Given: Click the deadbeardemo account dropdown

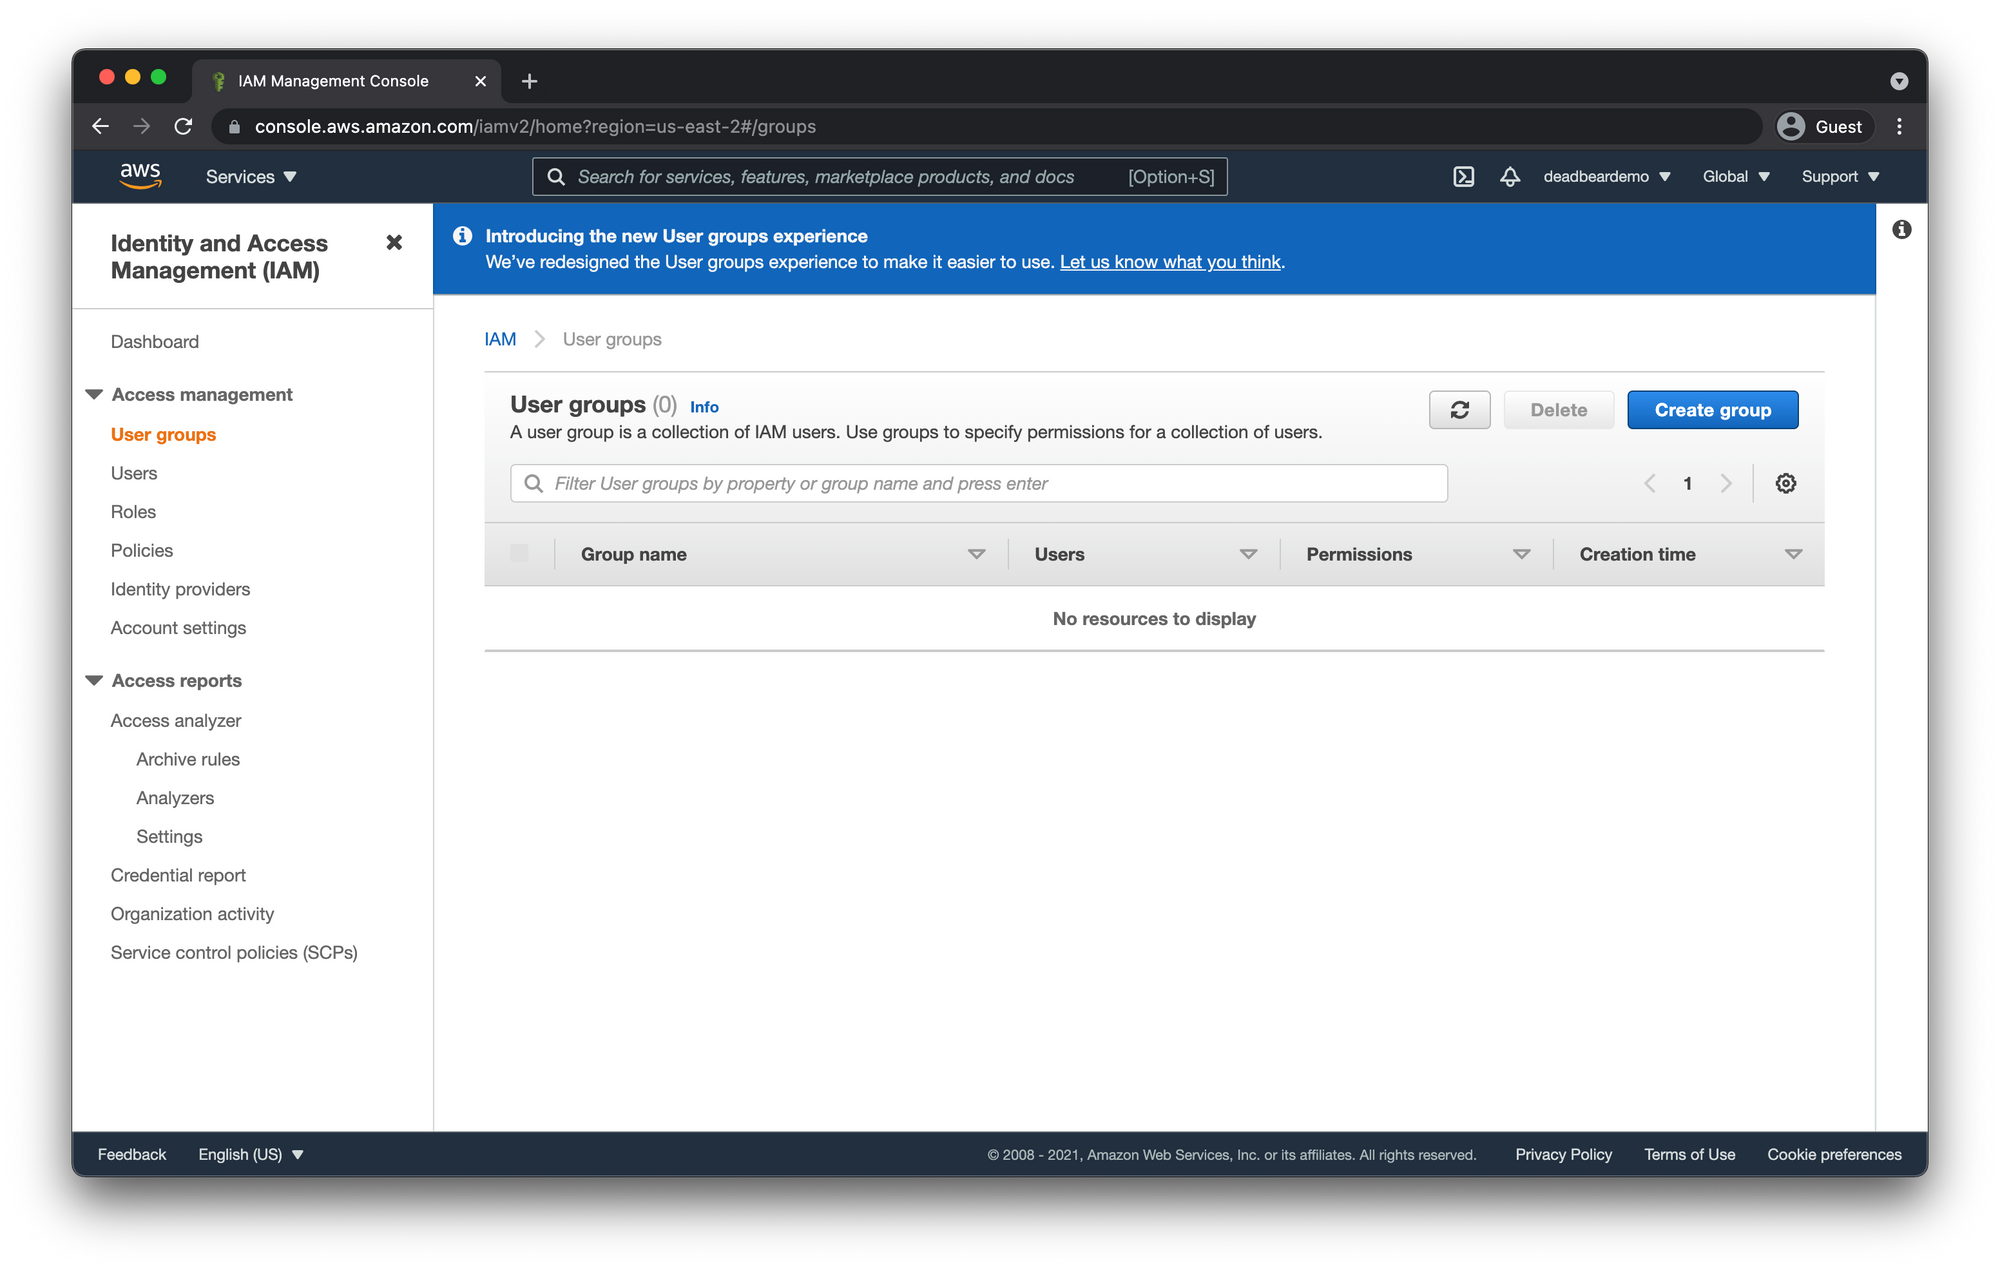Looking at the screenshot, I should click(1603, 176).
